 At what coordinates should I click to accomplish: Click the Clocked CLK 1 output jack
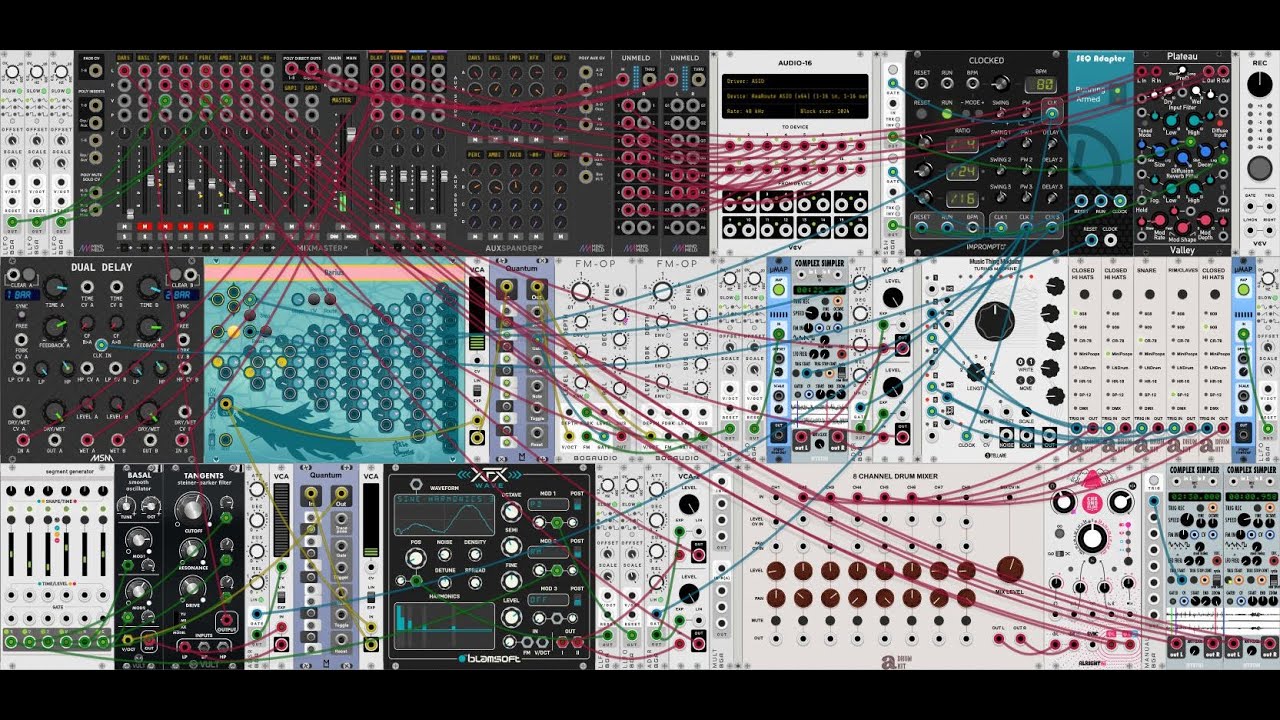click(x=1001, y=228)
